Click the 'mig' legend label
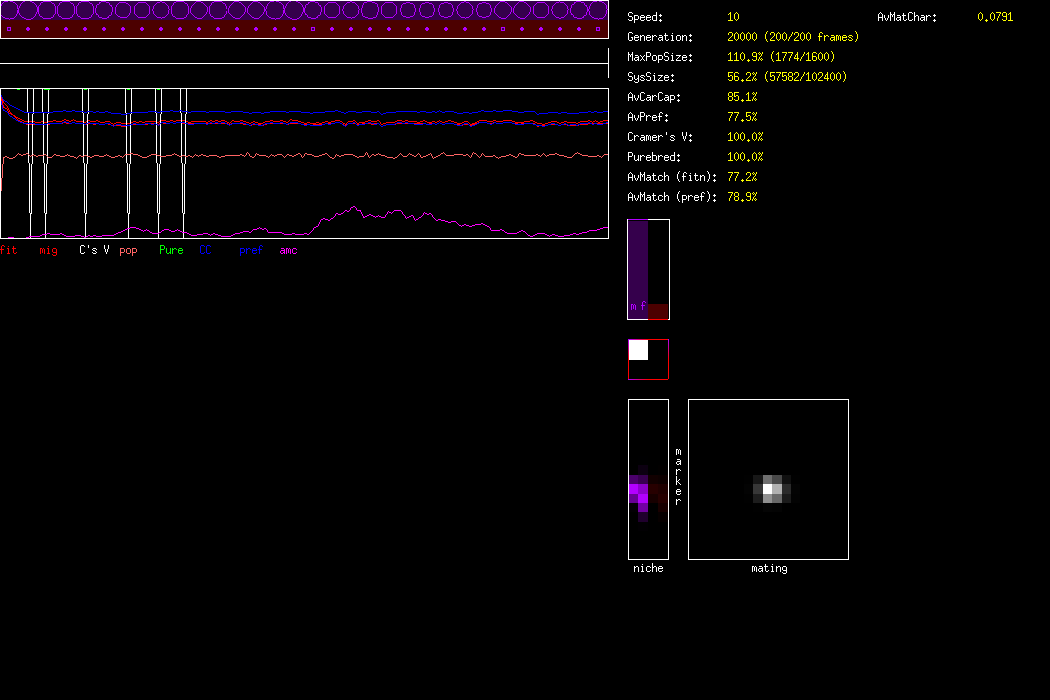This screenshot has height=700, width=1050. point(48,250)
